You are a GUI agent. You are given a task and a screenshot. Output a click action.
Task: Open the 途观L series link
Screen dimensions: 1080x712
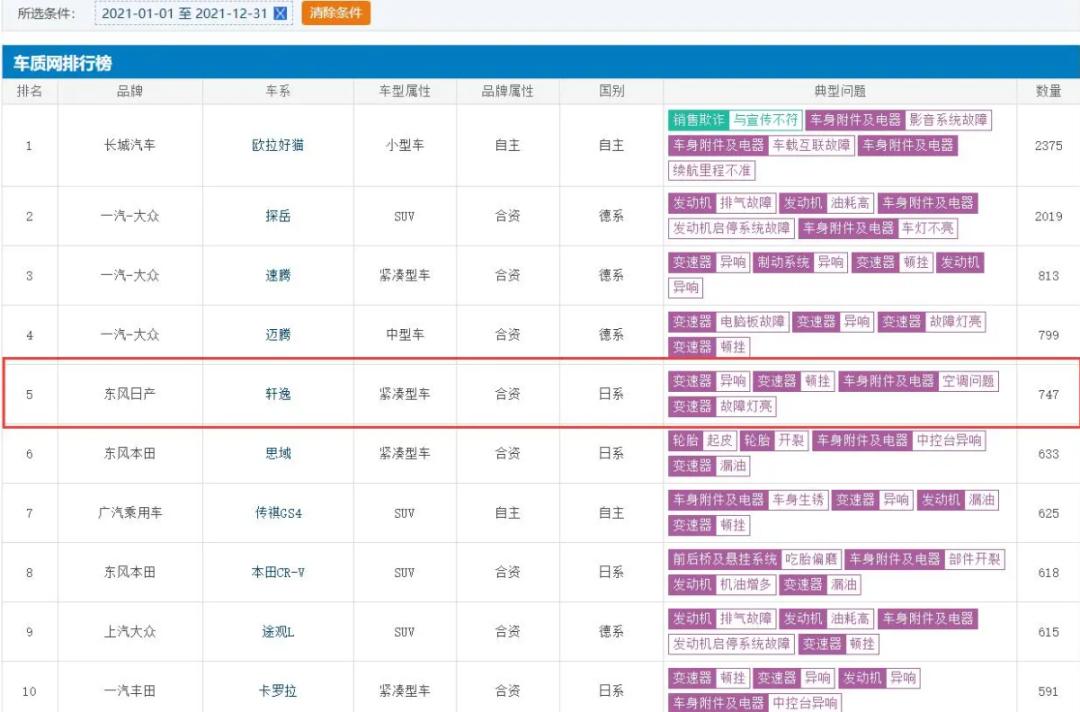point(277,631)
